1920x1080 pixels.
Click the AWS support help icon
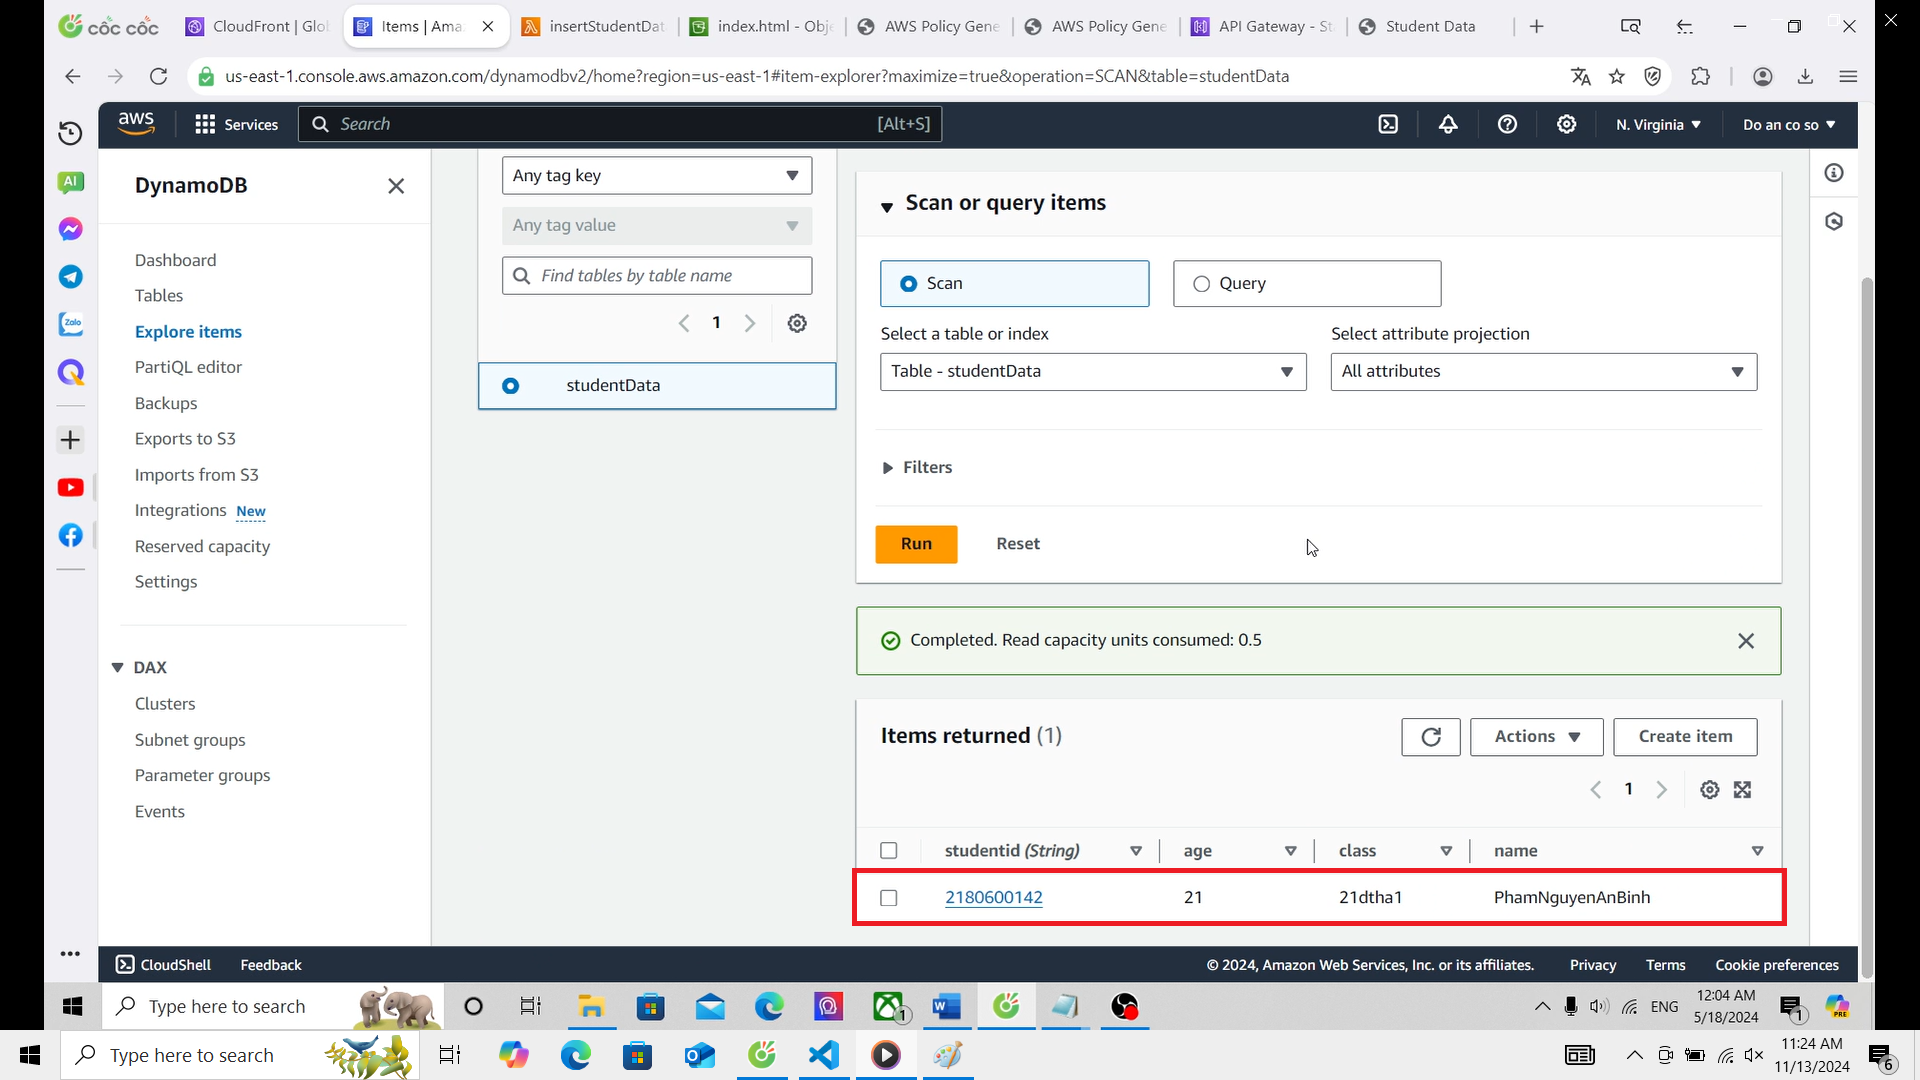click(1507, 124)
